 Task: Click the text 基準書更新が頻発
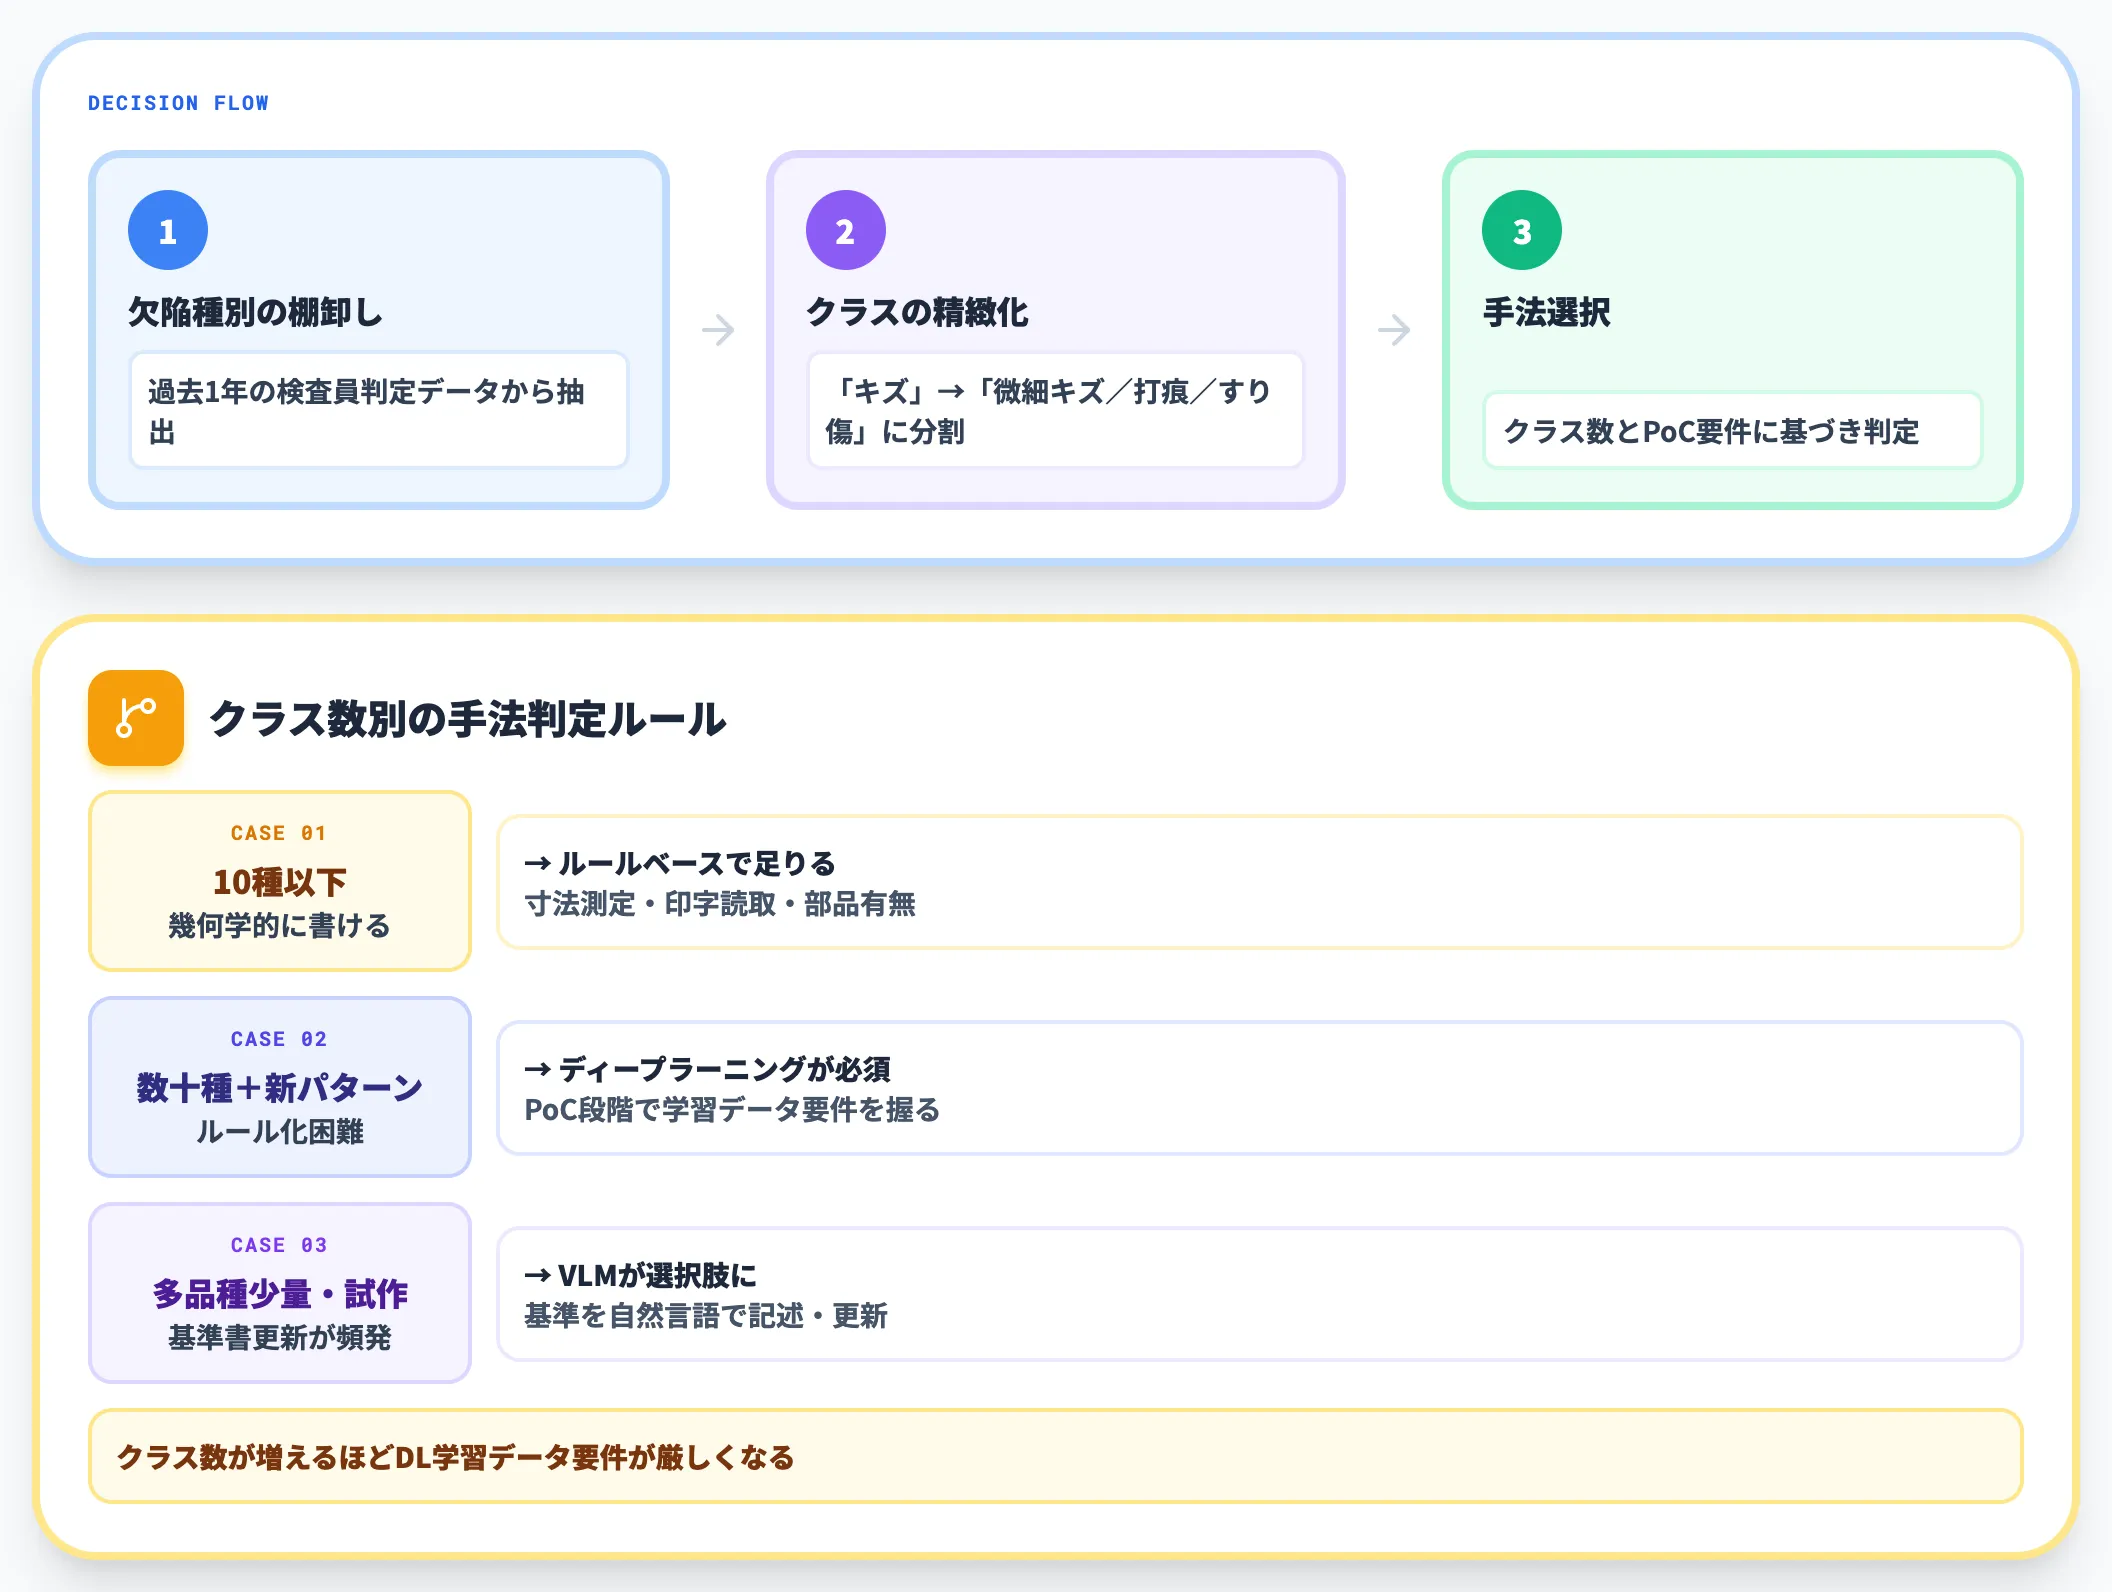(279, 1337)
